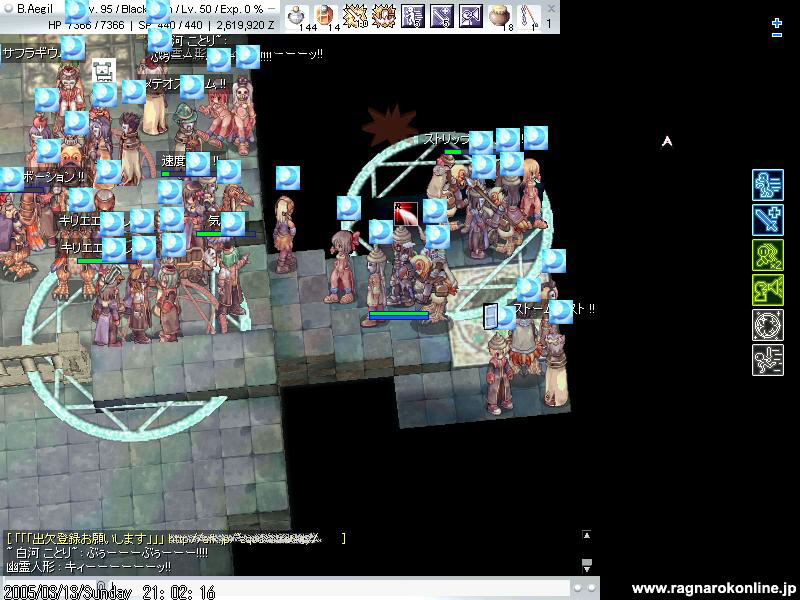Click the white arrow marker on the minimap
This screenshot has height=600, width=800.
click(x=667, y=142)
